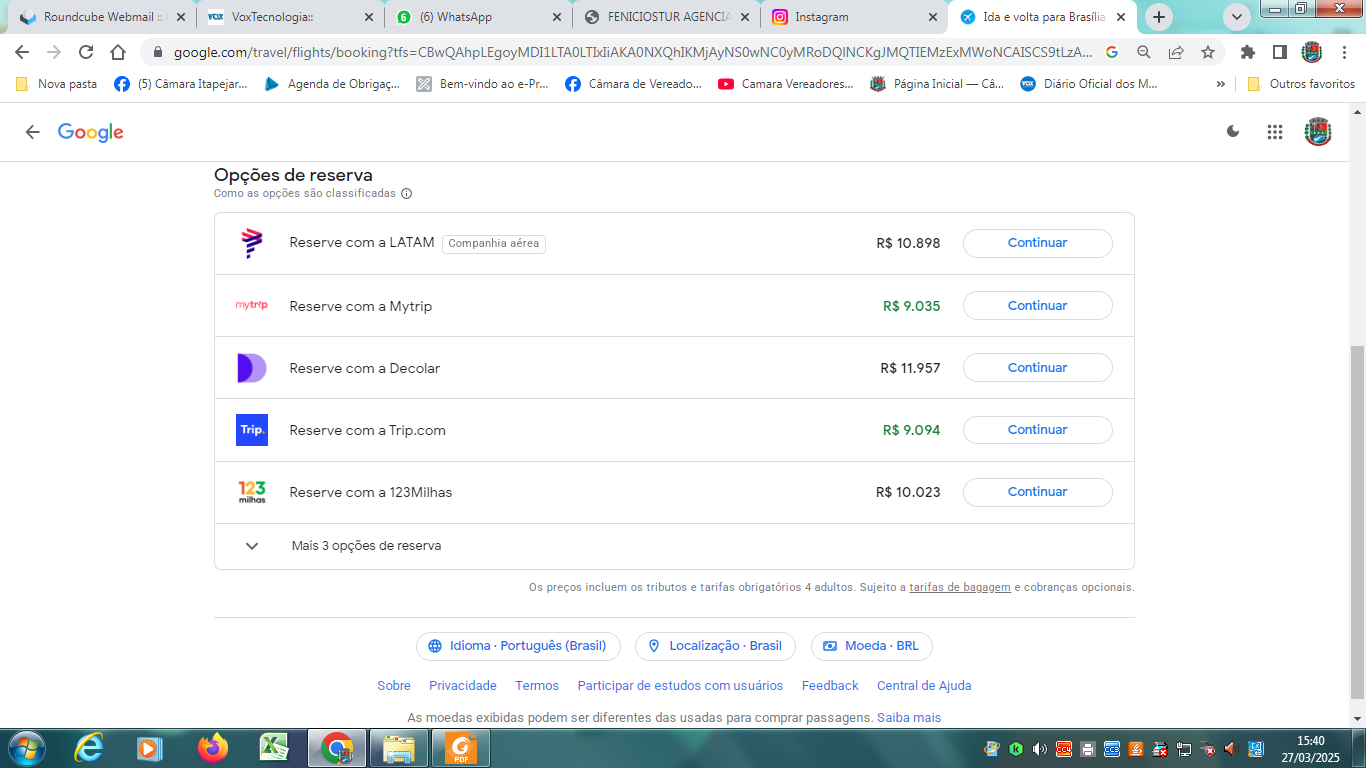Click the address bar URL field

pyautogui.click(x=630, y=53)
